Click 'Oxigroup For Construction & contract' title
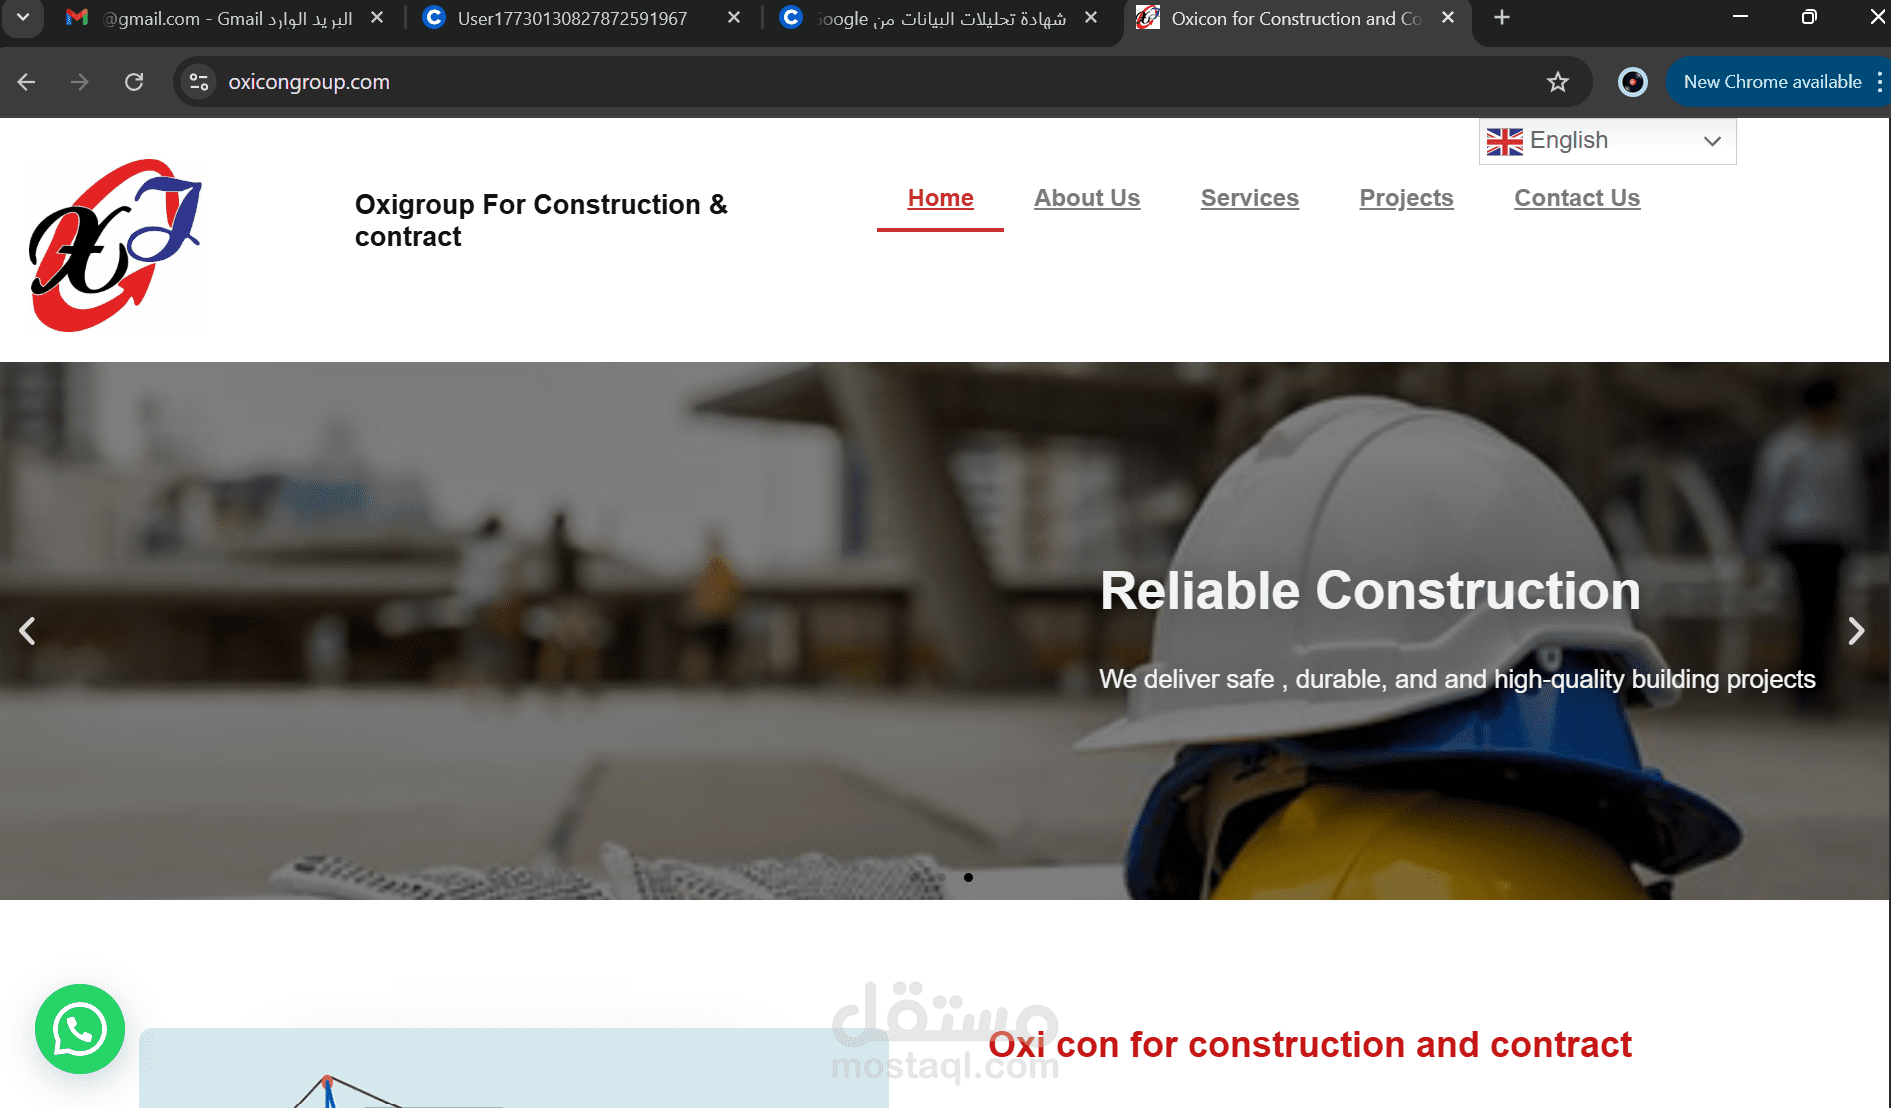The height and width of the screenshot is (1108, 1891). tap(541, 220)
